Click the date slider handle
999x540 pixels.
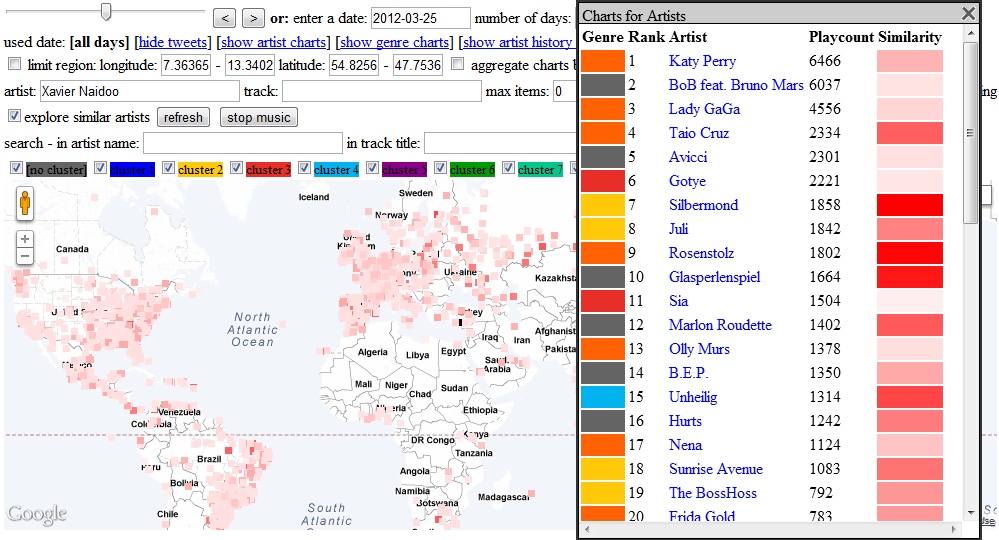(x=106, y=11)
